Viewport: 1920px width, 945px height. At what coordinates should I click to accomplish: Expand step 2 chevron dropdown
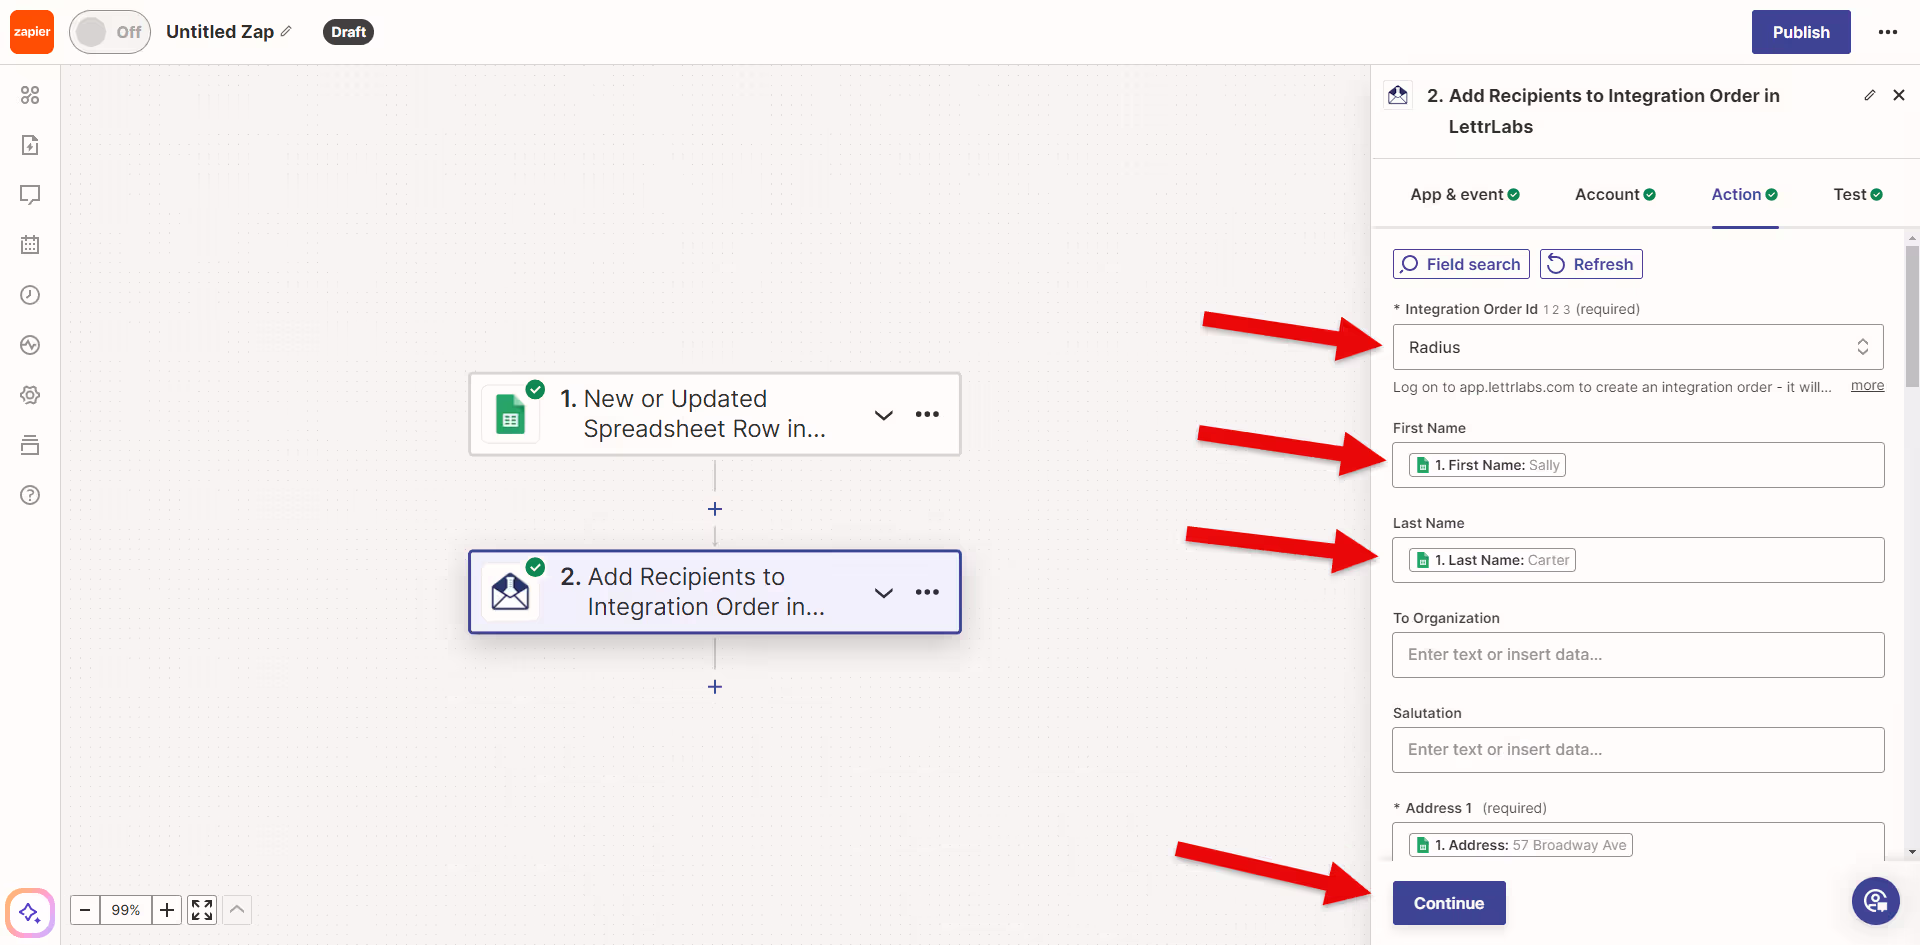[x=884, y=592]
